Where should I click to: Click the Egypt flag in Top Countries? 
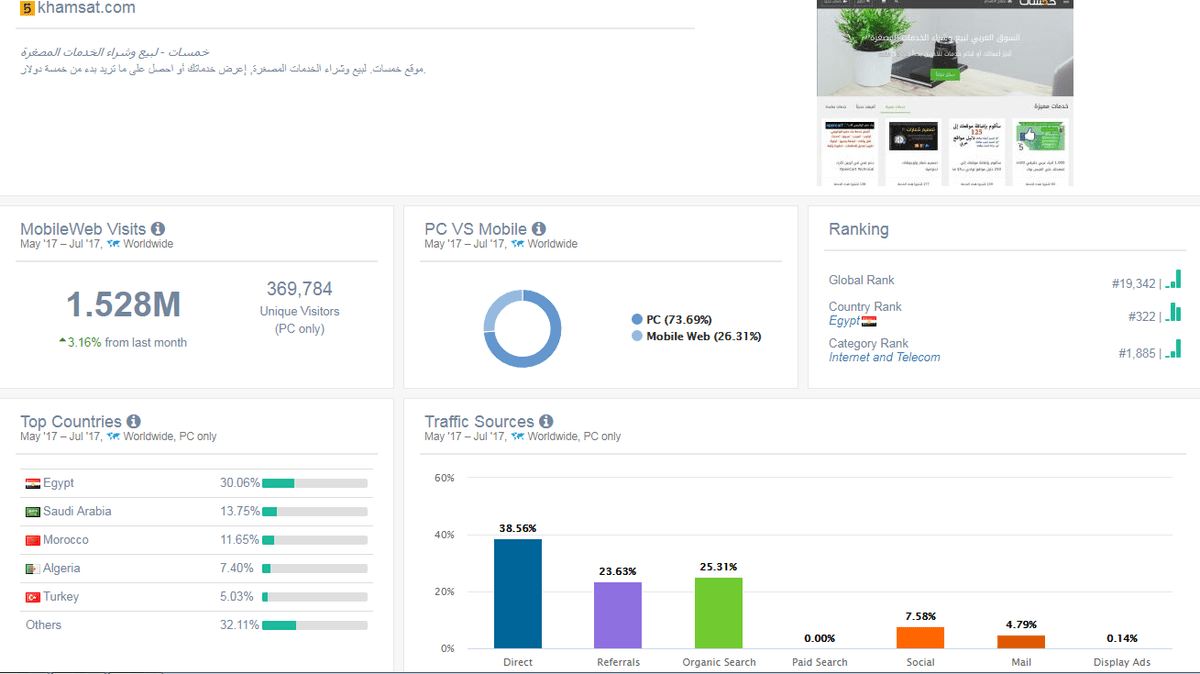[33, 484]
